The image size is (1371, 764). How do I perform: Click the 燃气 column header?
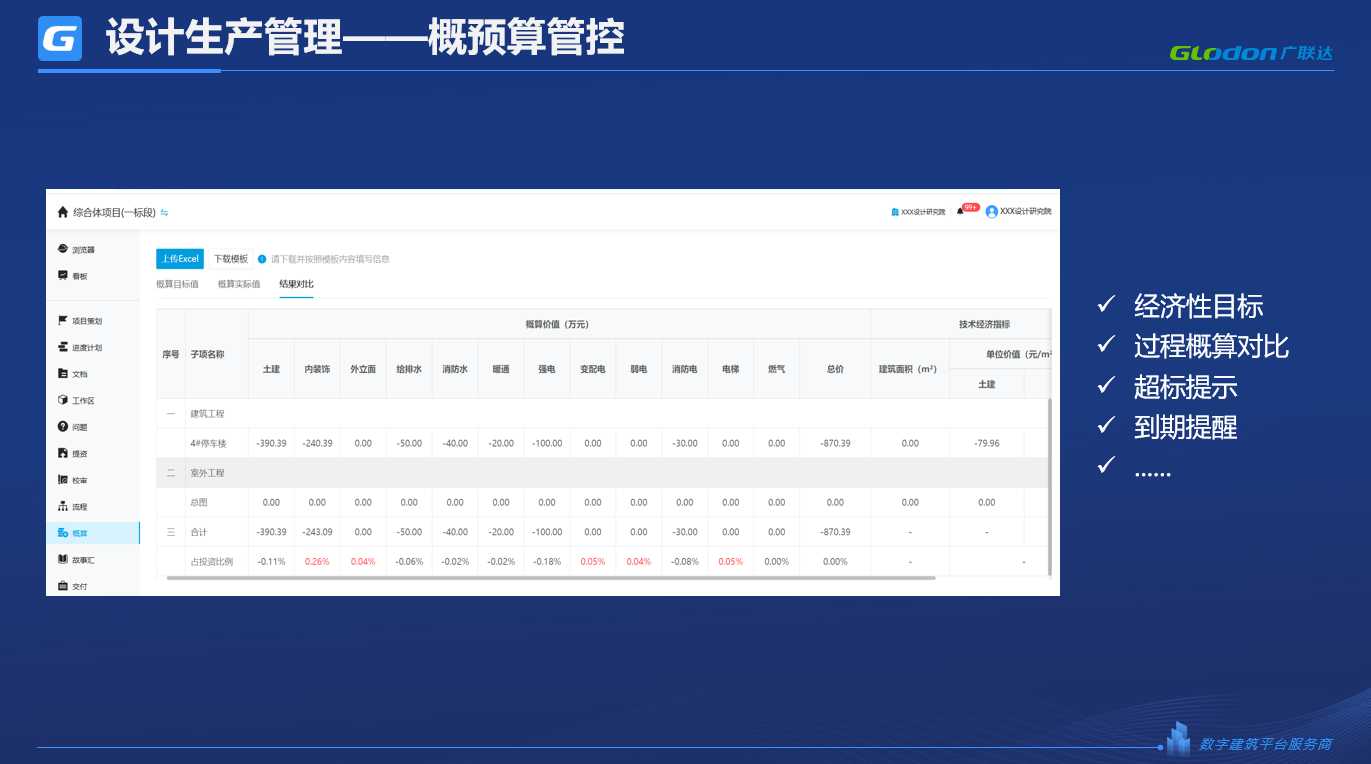(x=777, y=369)
